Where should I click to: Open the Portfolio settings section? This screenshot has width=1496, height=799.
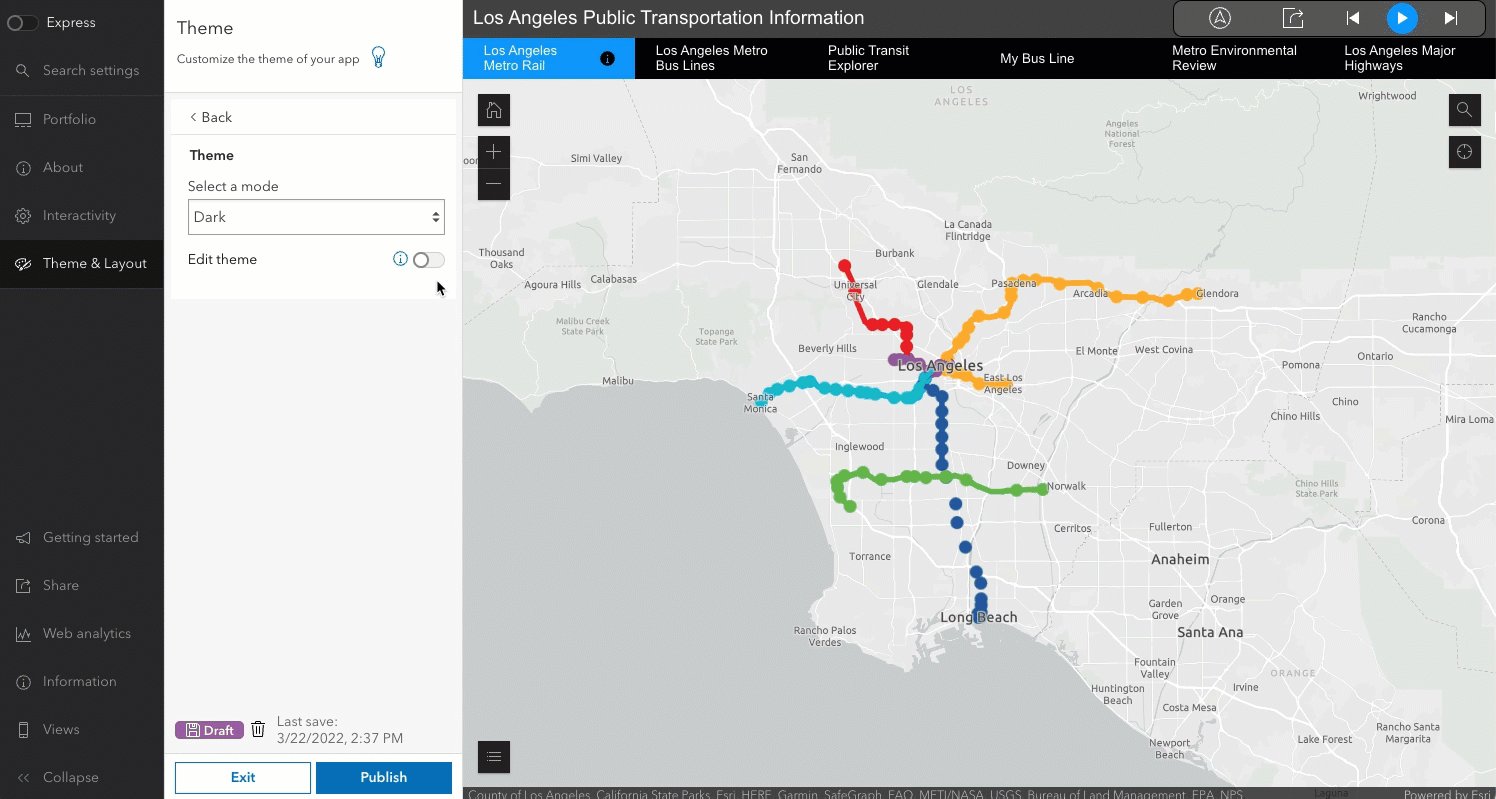click(x=82, y=119)
